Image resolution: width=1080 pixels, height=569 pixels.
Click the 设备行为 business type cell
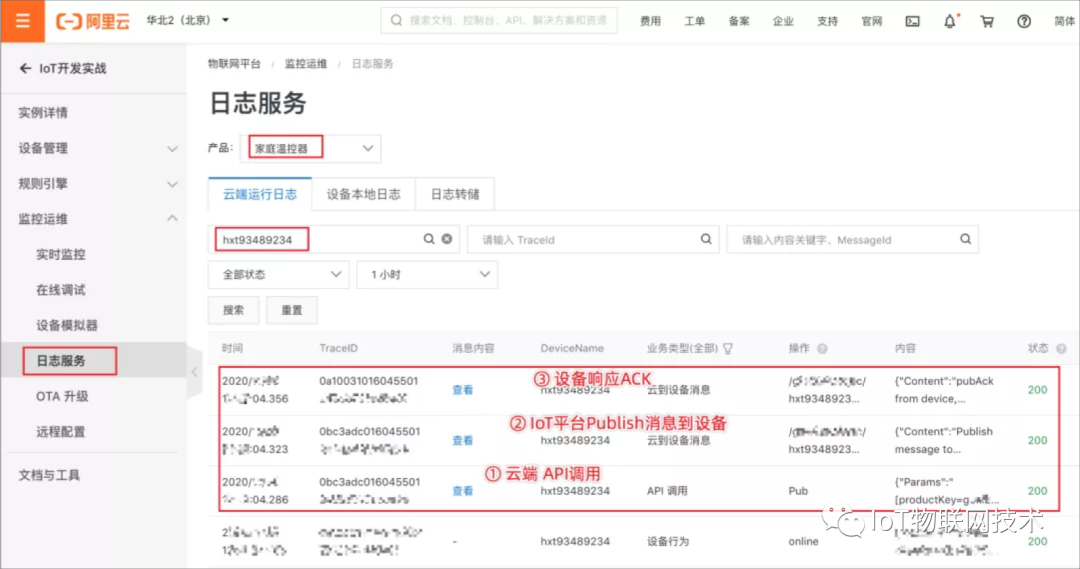point(667,541)
